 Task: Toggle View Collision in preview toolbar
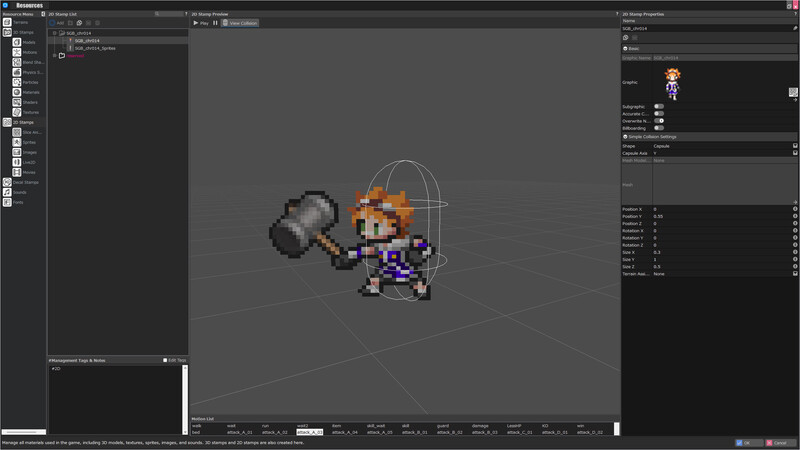pos(240,23)
